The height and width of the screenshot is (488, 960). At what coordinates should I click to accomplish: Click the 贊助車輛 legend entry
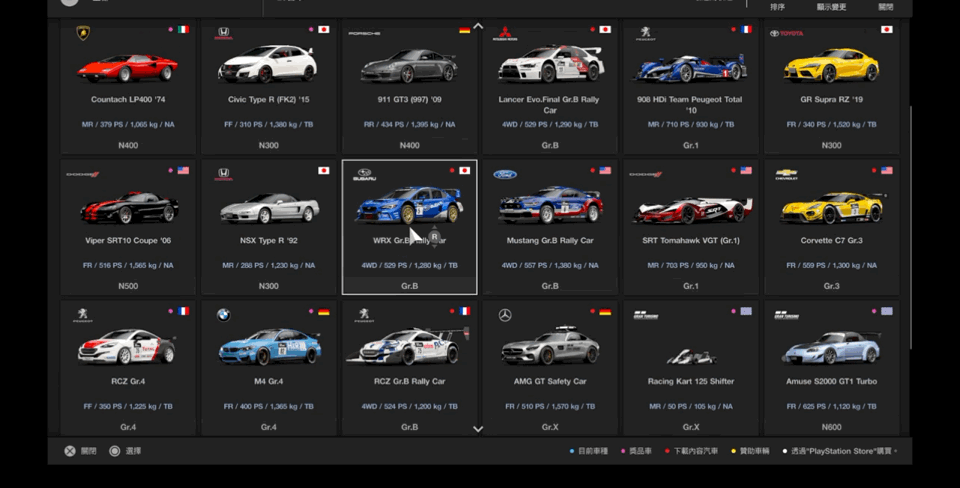pos(750,451)
